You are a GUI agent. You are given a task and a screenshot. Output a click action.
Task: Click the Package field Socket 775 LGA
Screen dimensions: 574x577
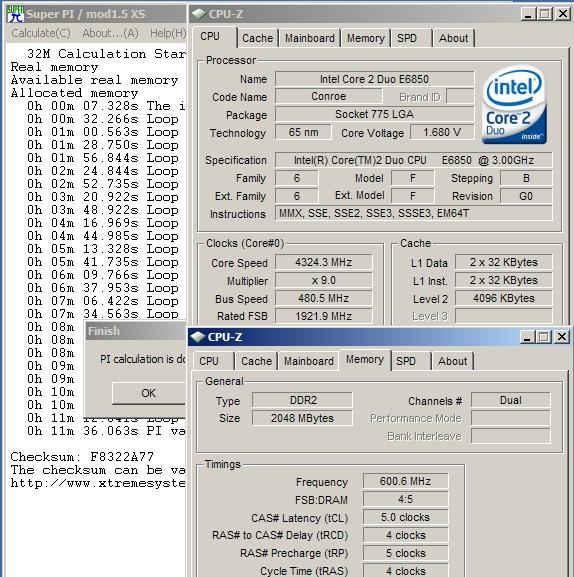(374, 114)
